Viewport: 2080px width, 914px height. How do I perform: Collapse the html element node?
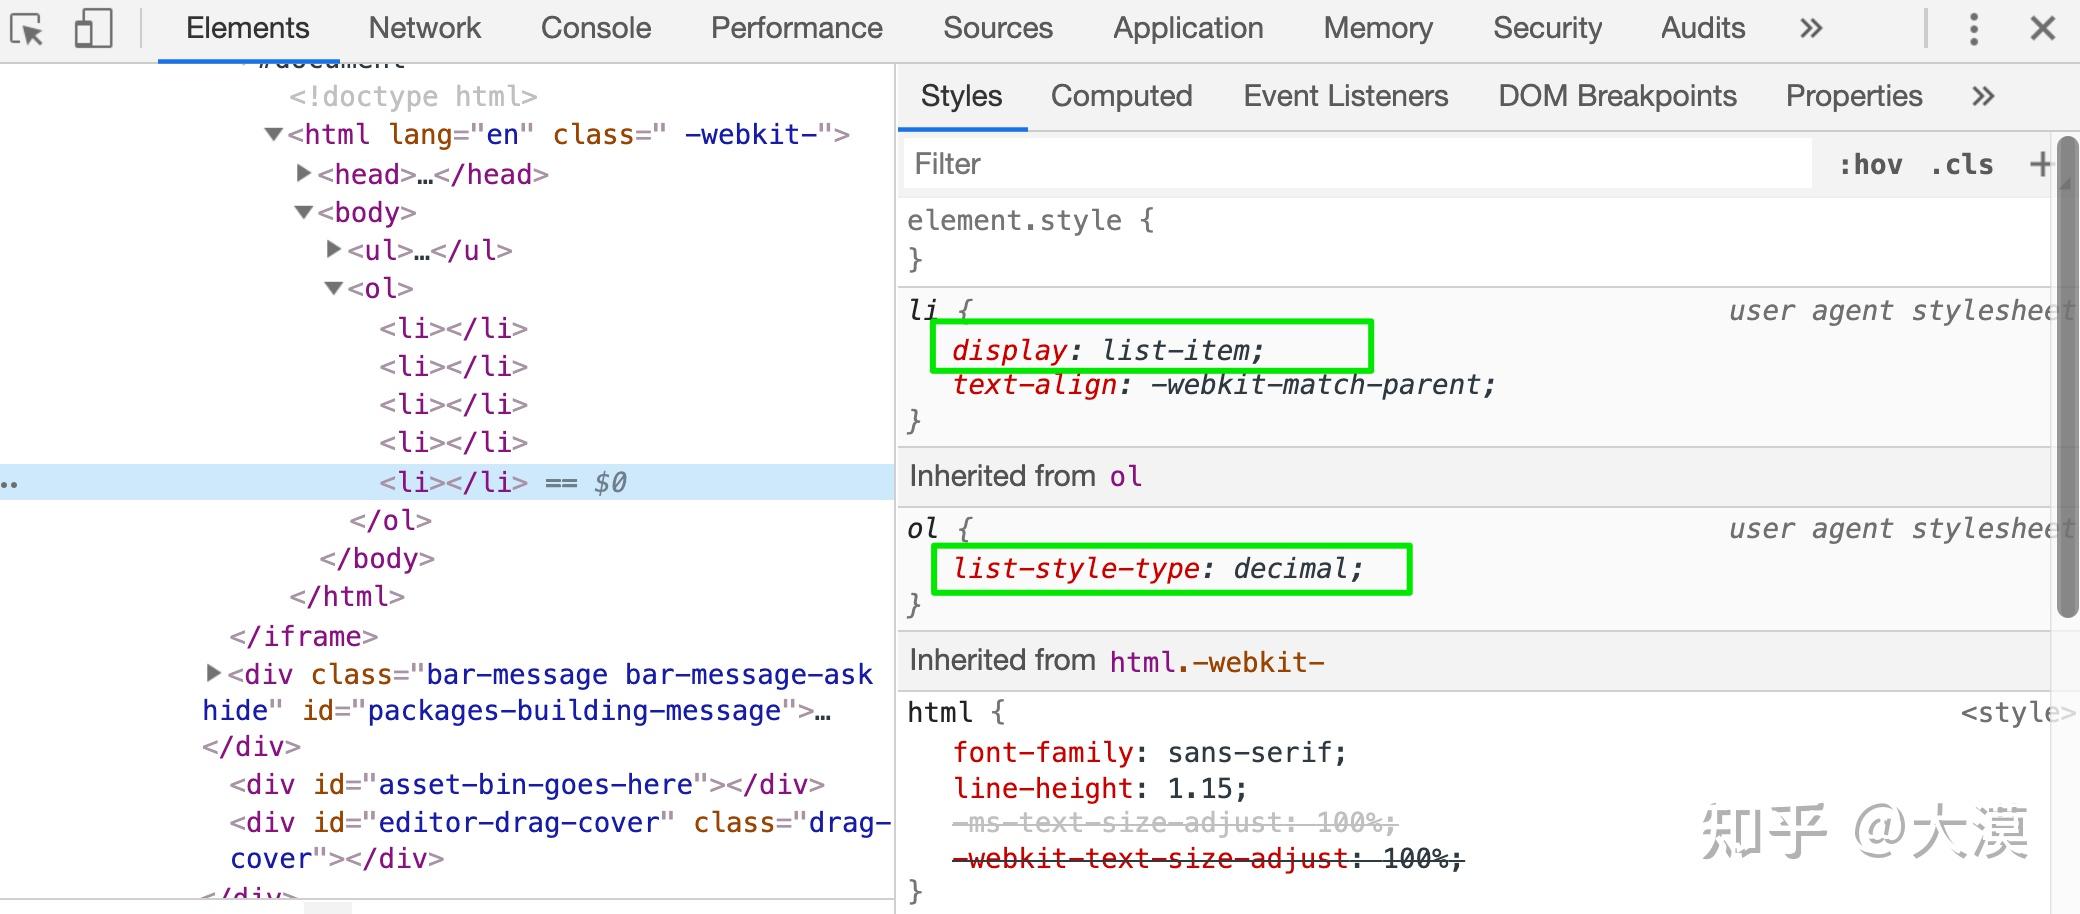pos(273,134)
